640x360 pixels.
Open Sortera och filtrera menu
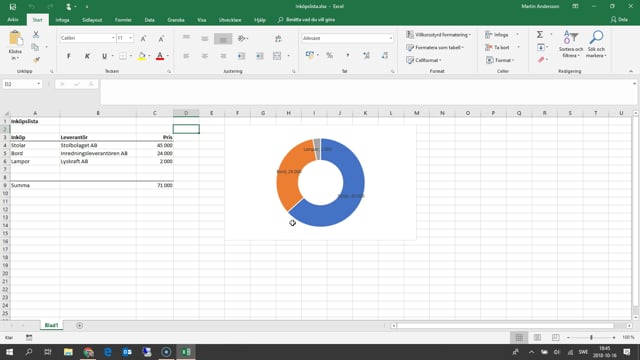pos(571,44)
